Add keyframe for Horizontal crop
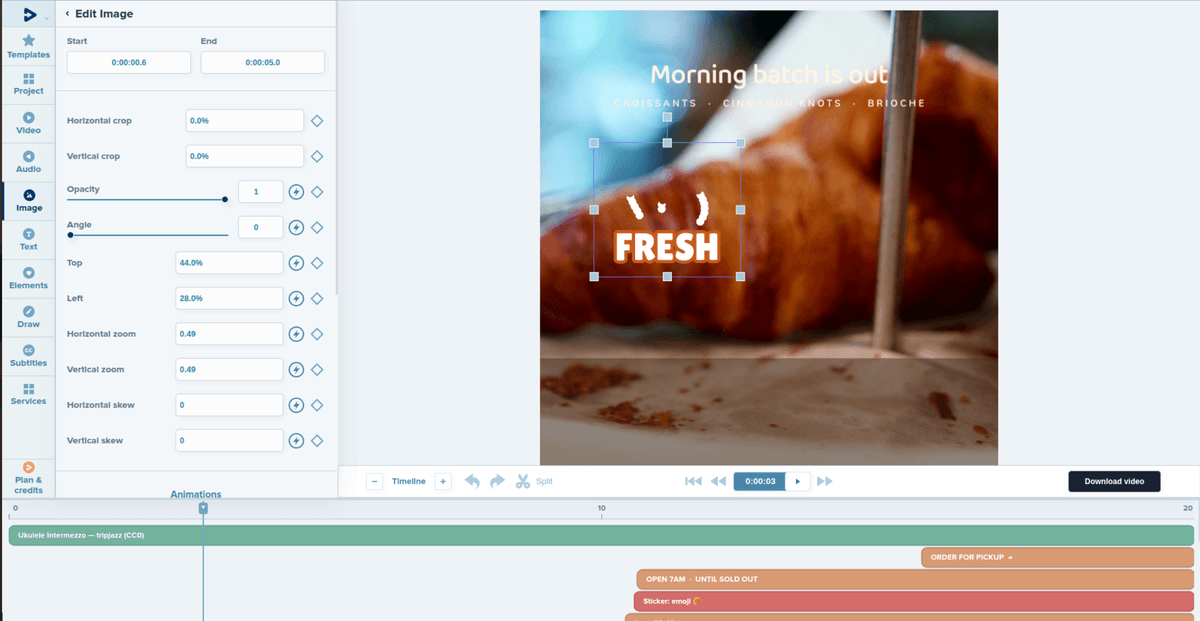 click(x=317, y=121)
